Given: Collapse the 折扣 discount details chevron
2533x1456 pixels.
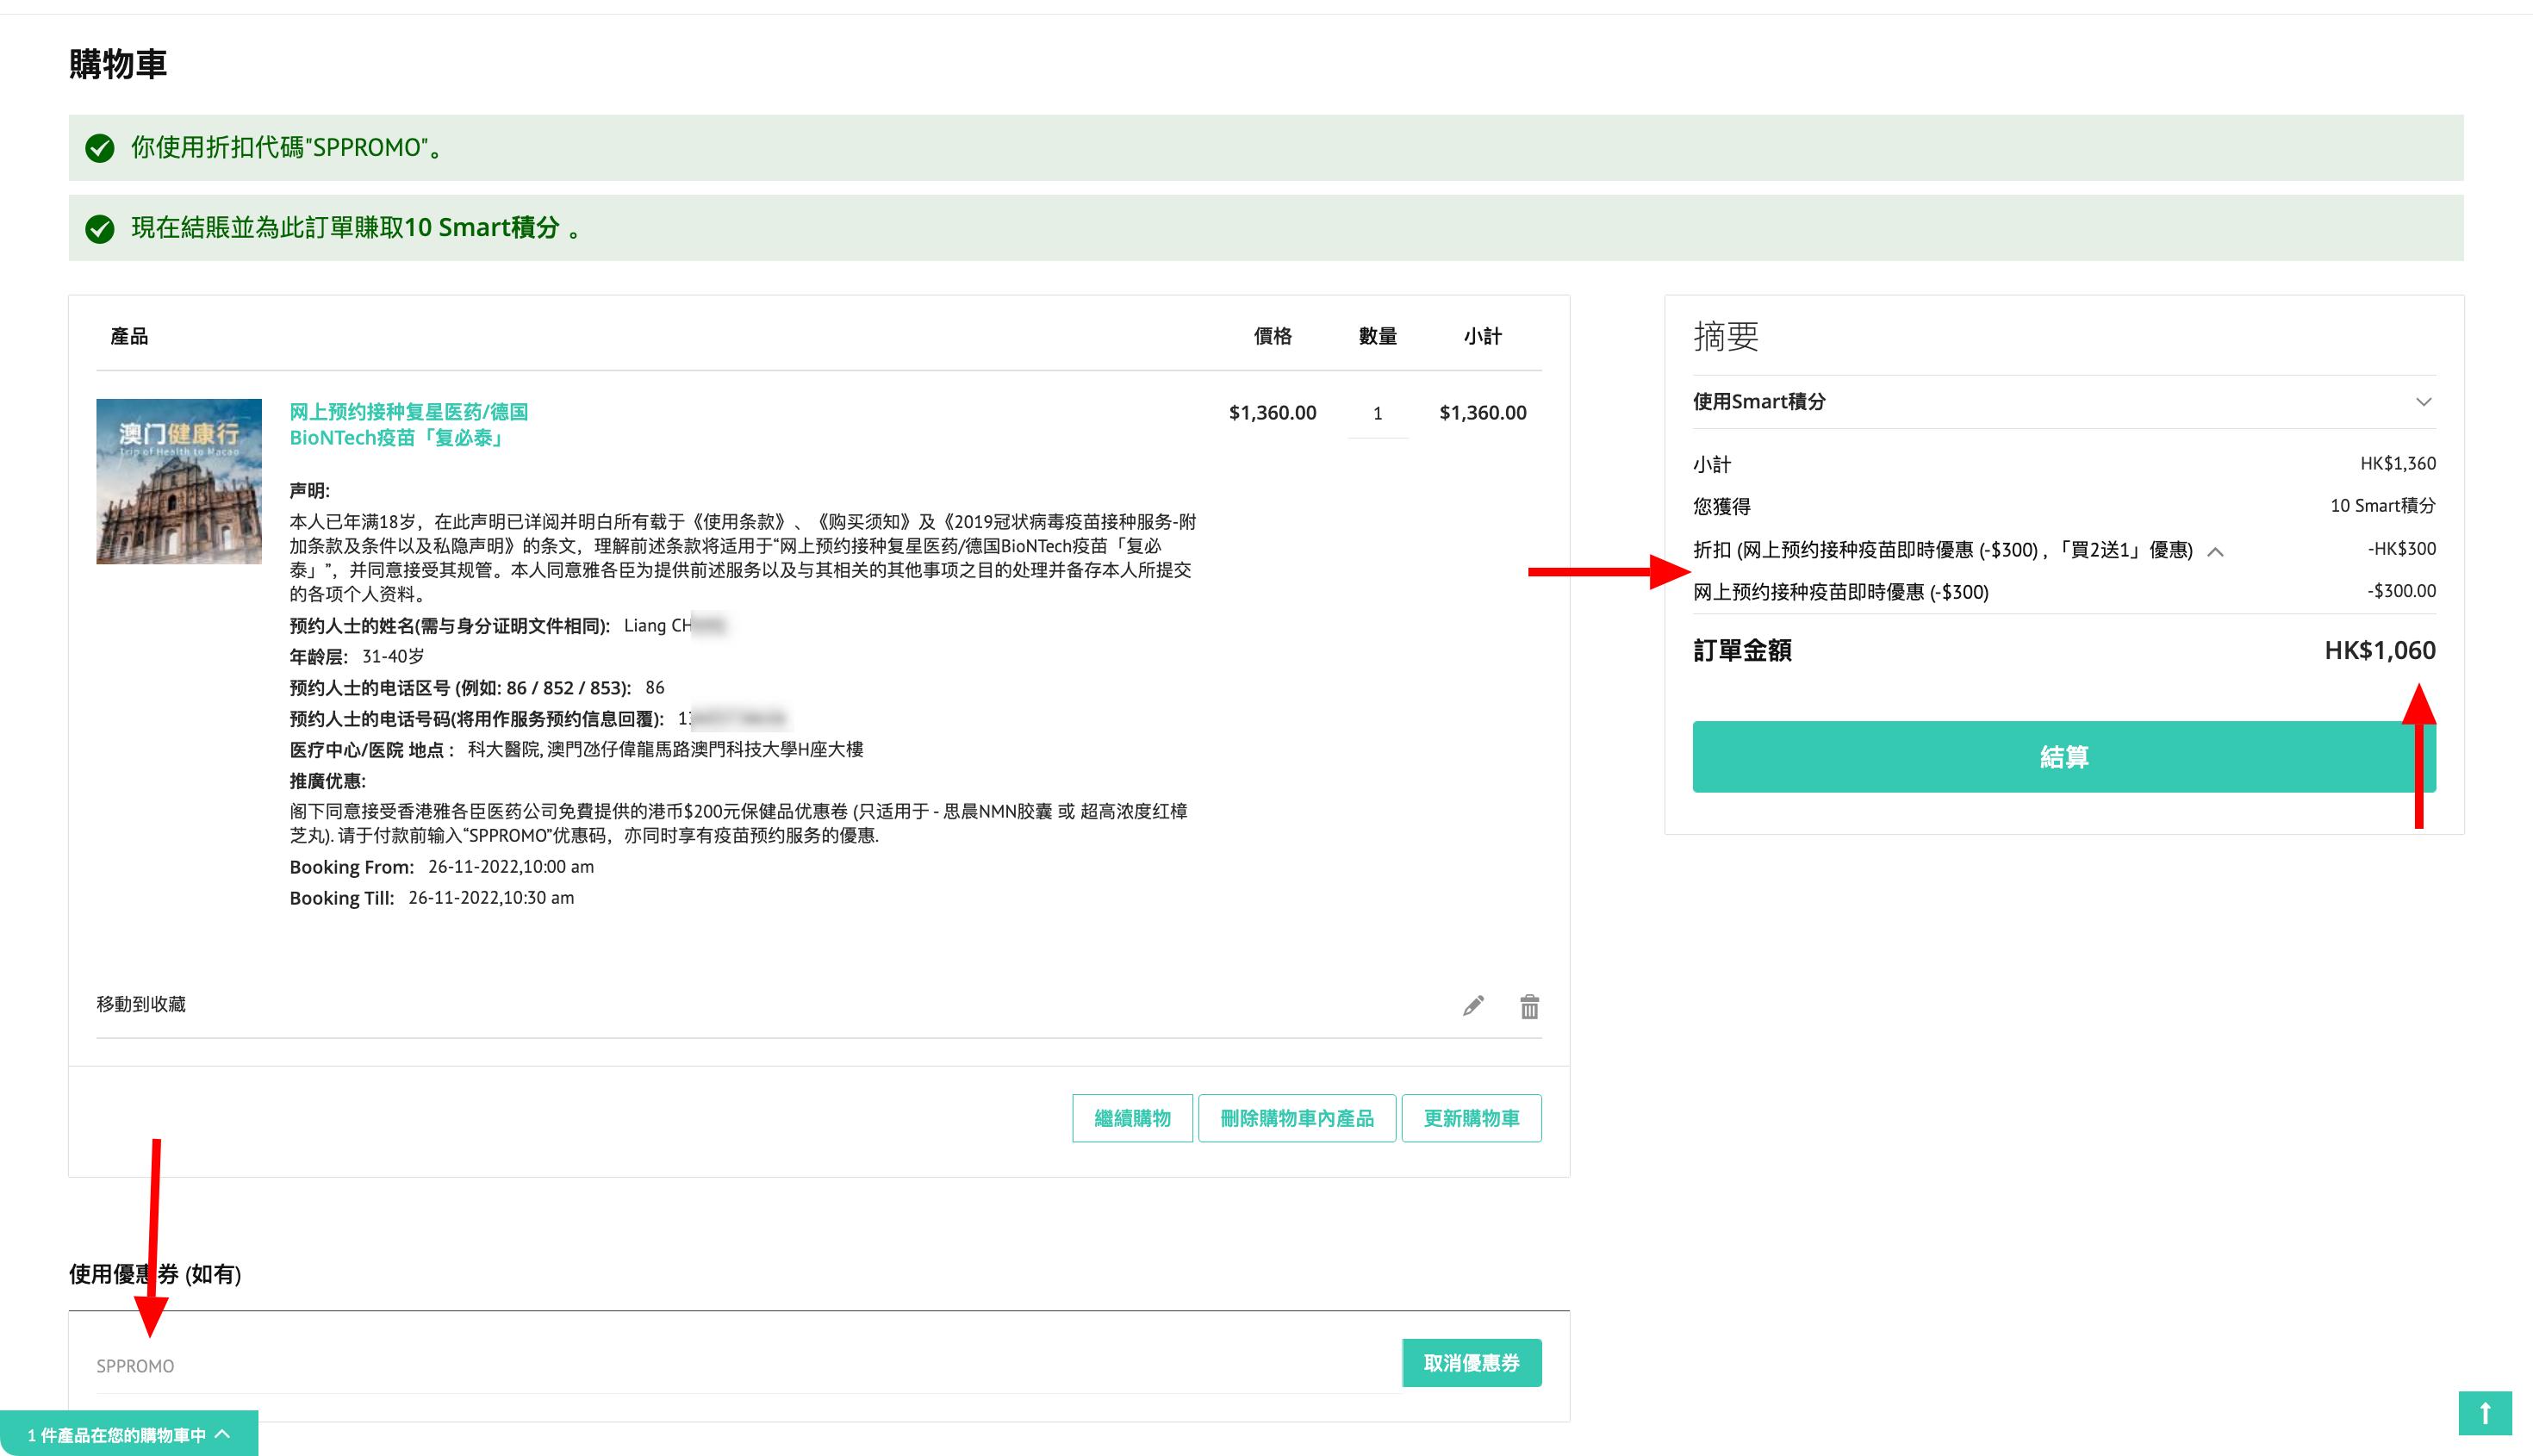Looking at the screenshot, I should pyautogui.click(x=2216, y=550).
